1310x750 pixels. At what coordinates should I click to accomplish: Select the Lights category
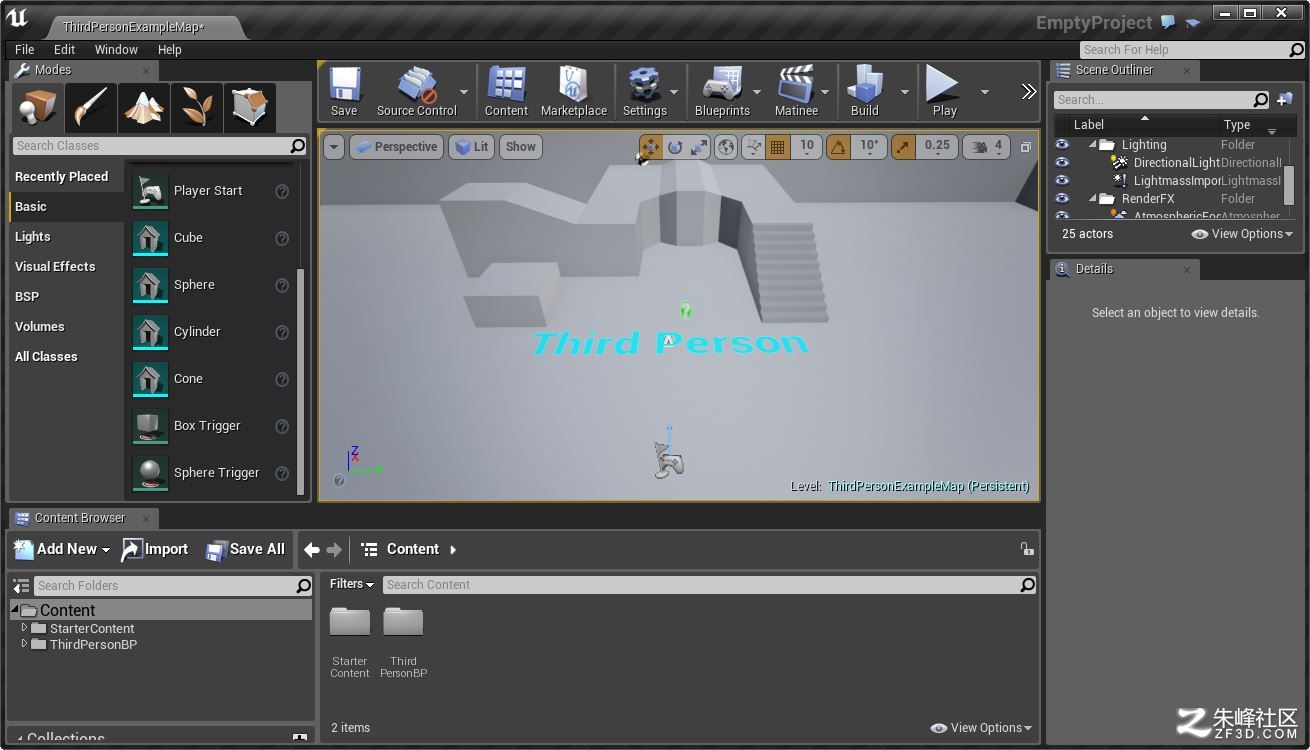(33, 237)
